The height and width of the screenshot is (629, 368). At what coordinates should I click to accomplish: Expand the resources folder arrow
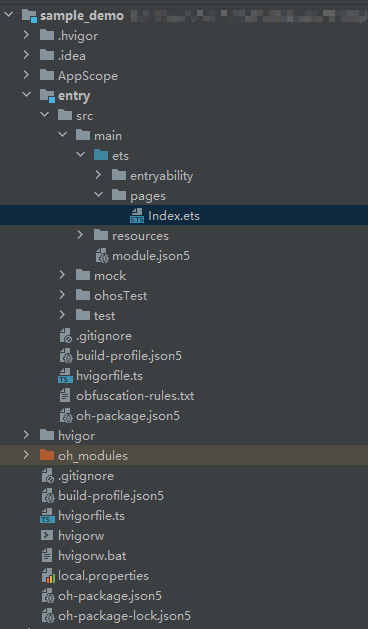coord(80,235)
